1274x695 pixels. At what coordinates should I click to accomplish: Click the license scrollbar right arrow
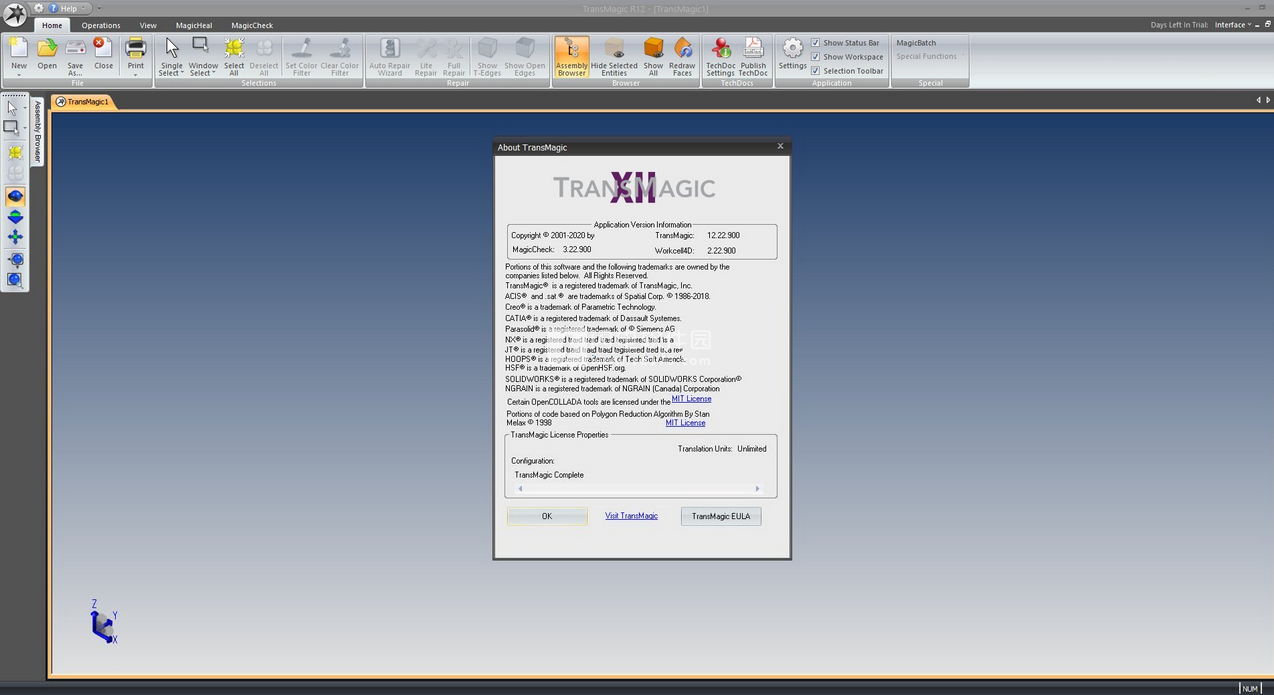coord(757,489)
